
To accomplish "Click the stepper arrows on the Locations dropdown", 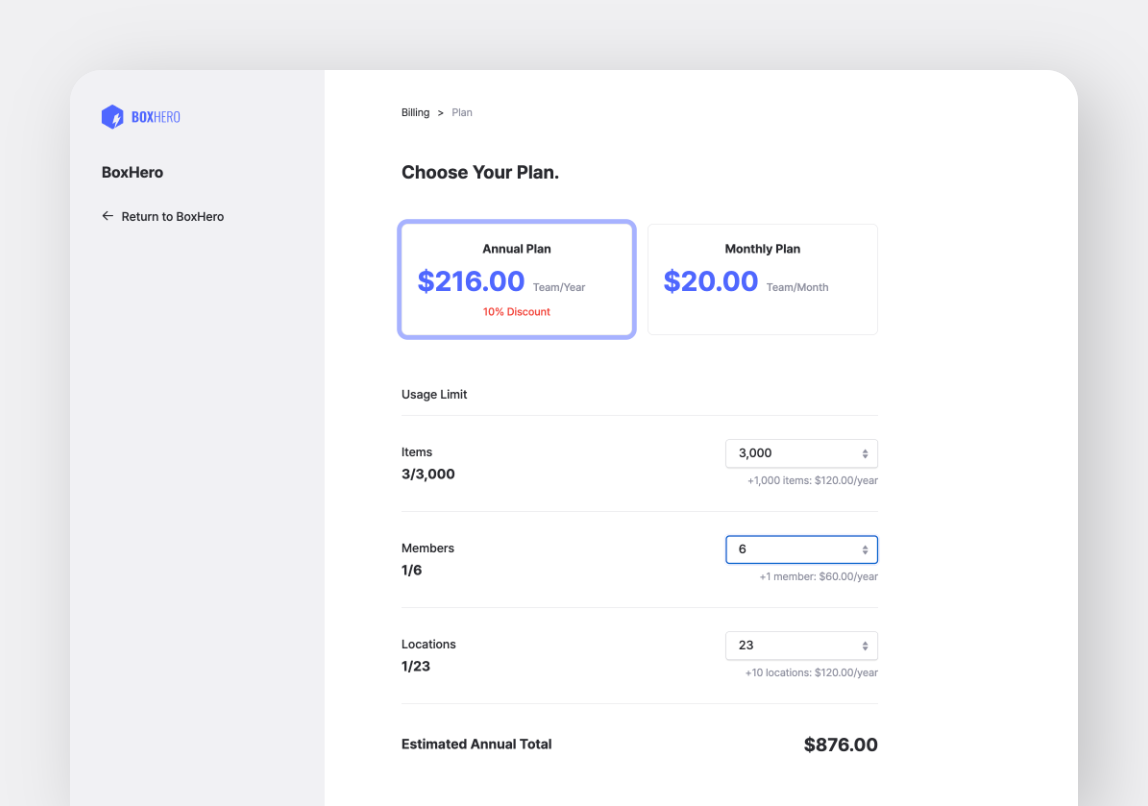I will [866, 645].
